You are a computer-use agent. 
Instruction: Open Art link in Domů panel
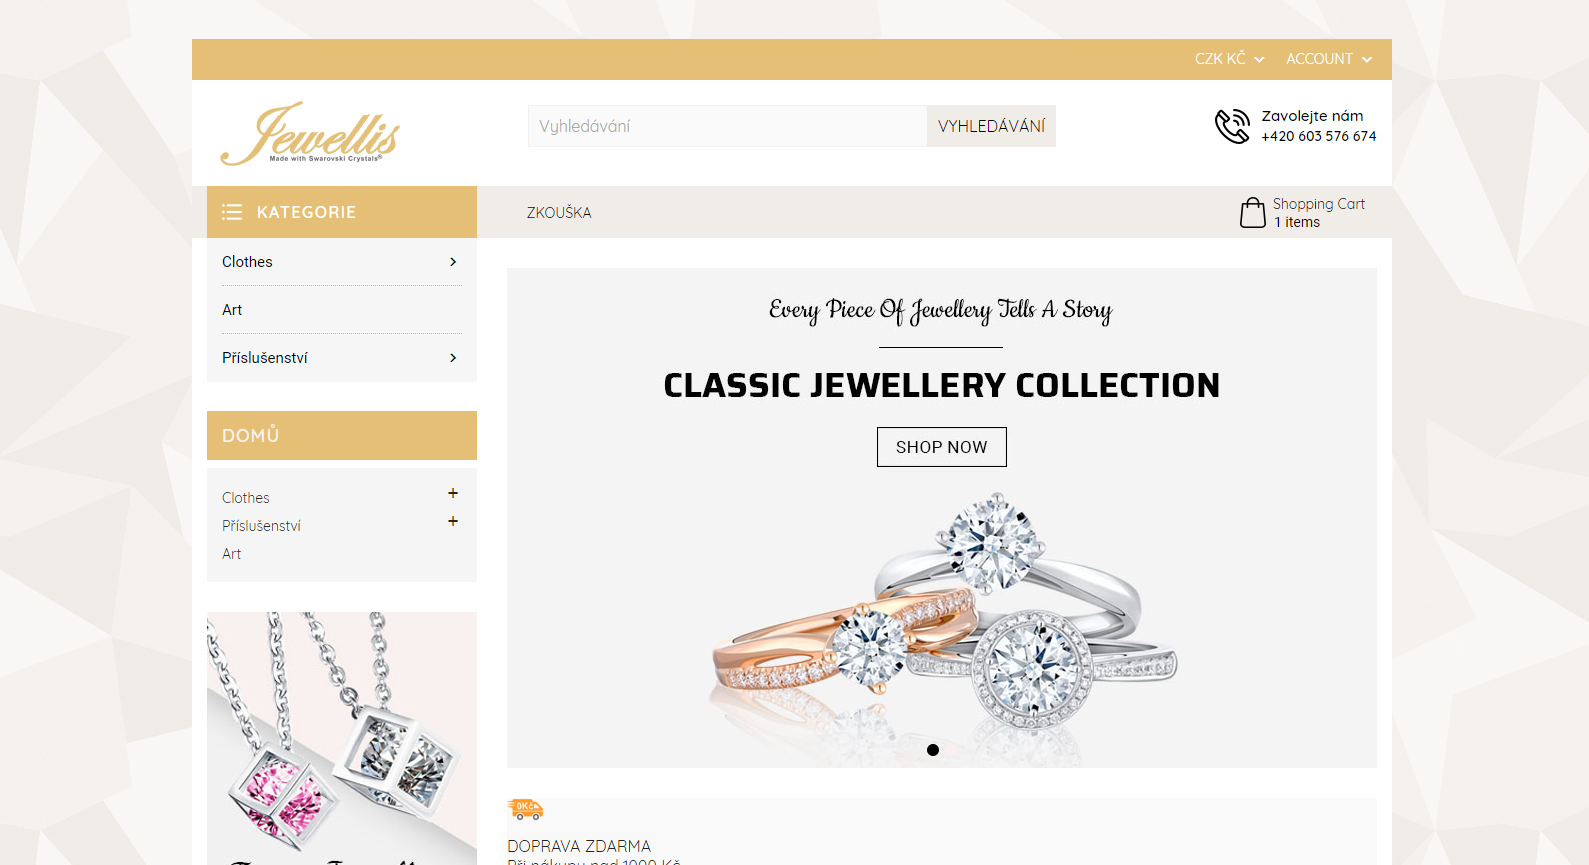(231, 554)
